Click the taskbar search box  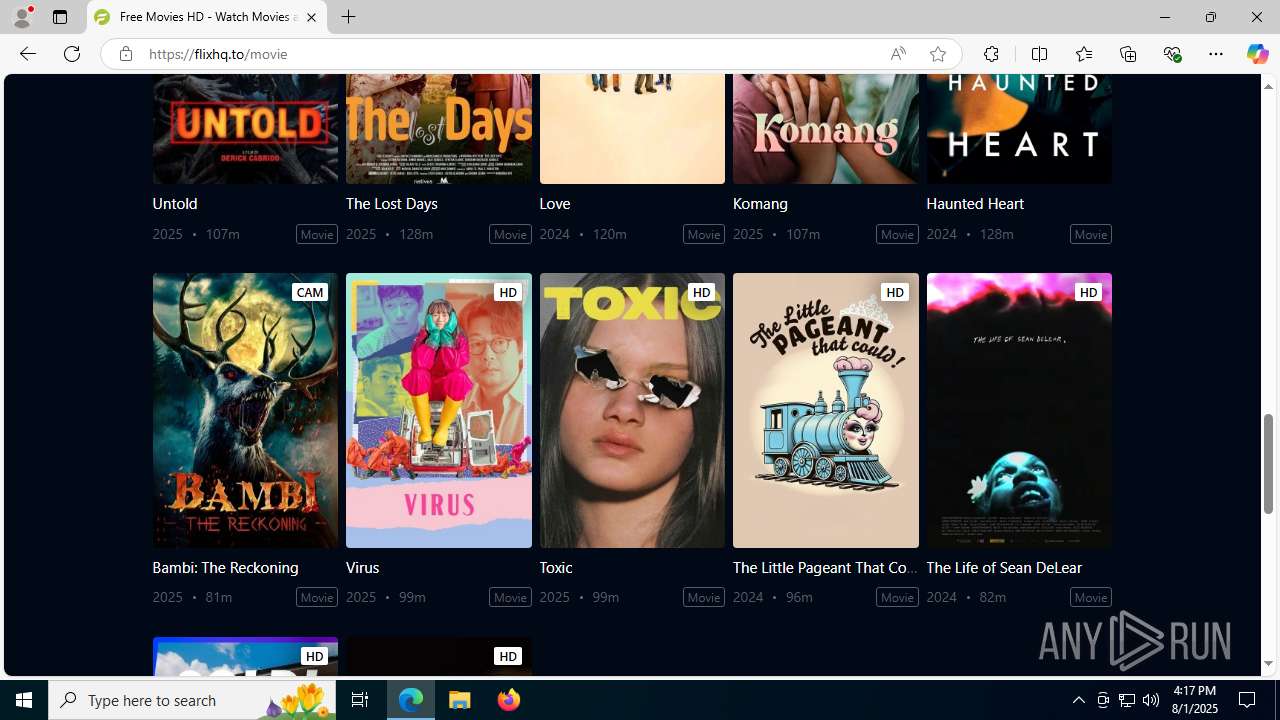(x=192, y=700)
